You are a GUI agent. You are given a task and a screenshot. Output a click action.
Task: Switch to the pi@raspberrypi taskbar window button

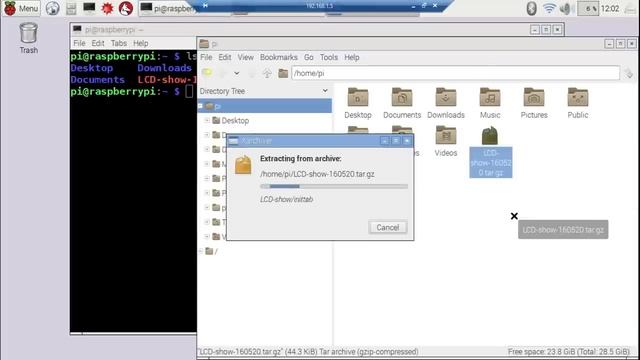(168, 8)
